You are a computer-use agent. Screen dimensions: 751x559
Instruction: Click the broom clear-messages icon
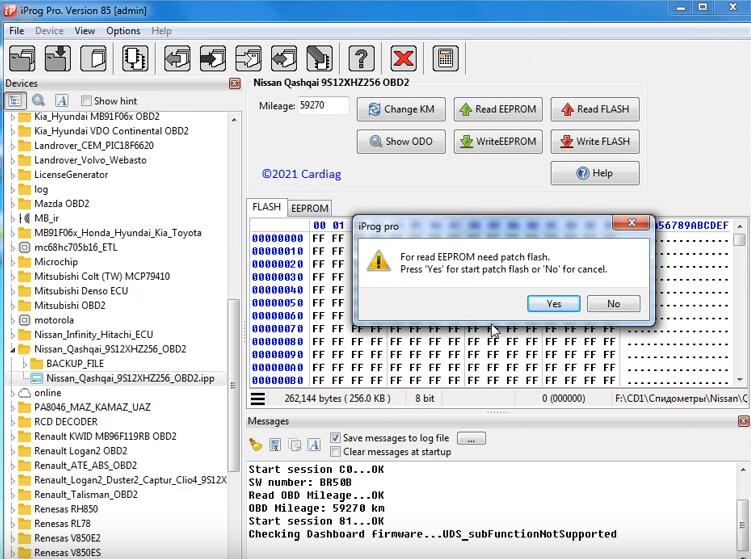click(256, 445)
